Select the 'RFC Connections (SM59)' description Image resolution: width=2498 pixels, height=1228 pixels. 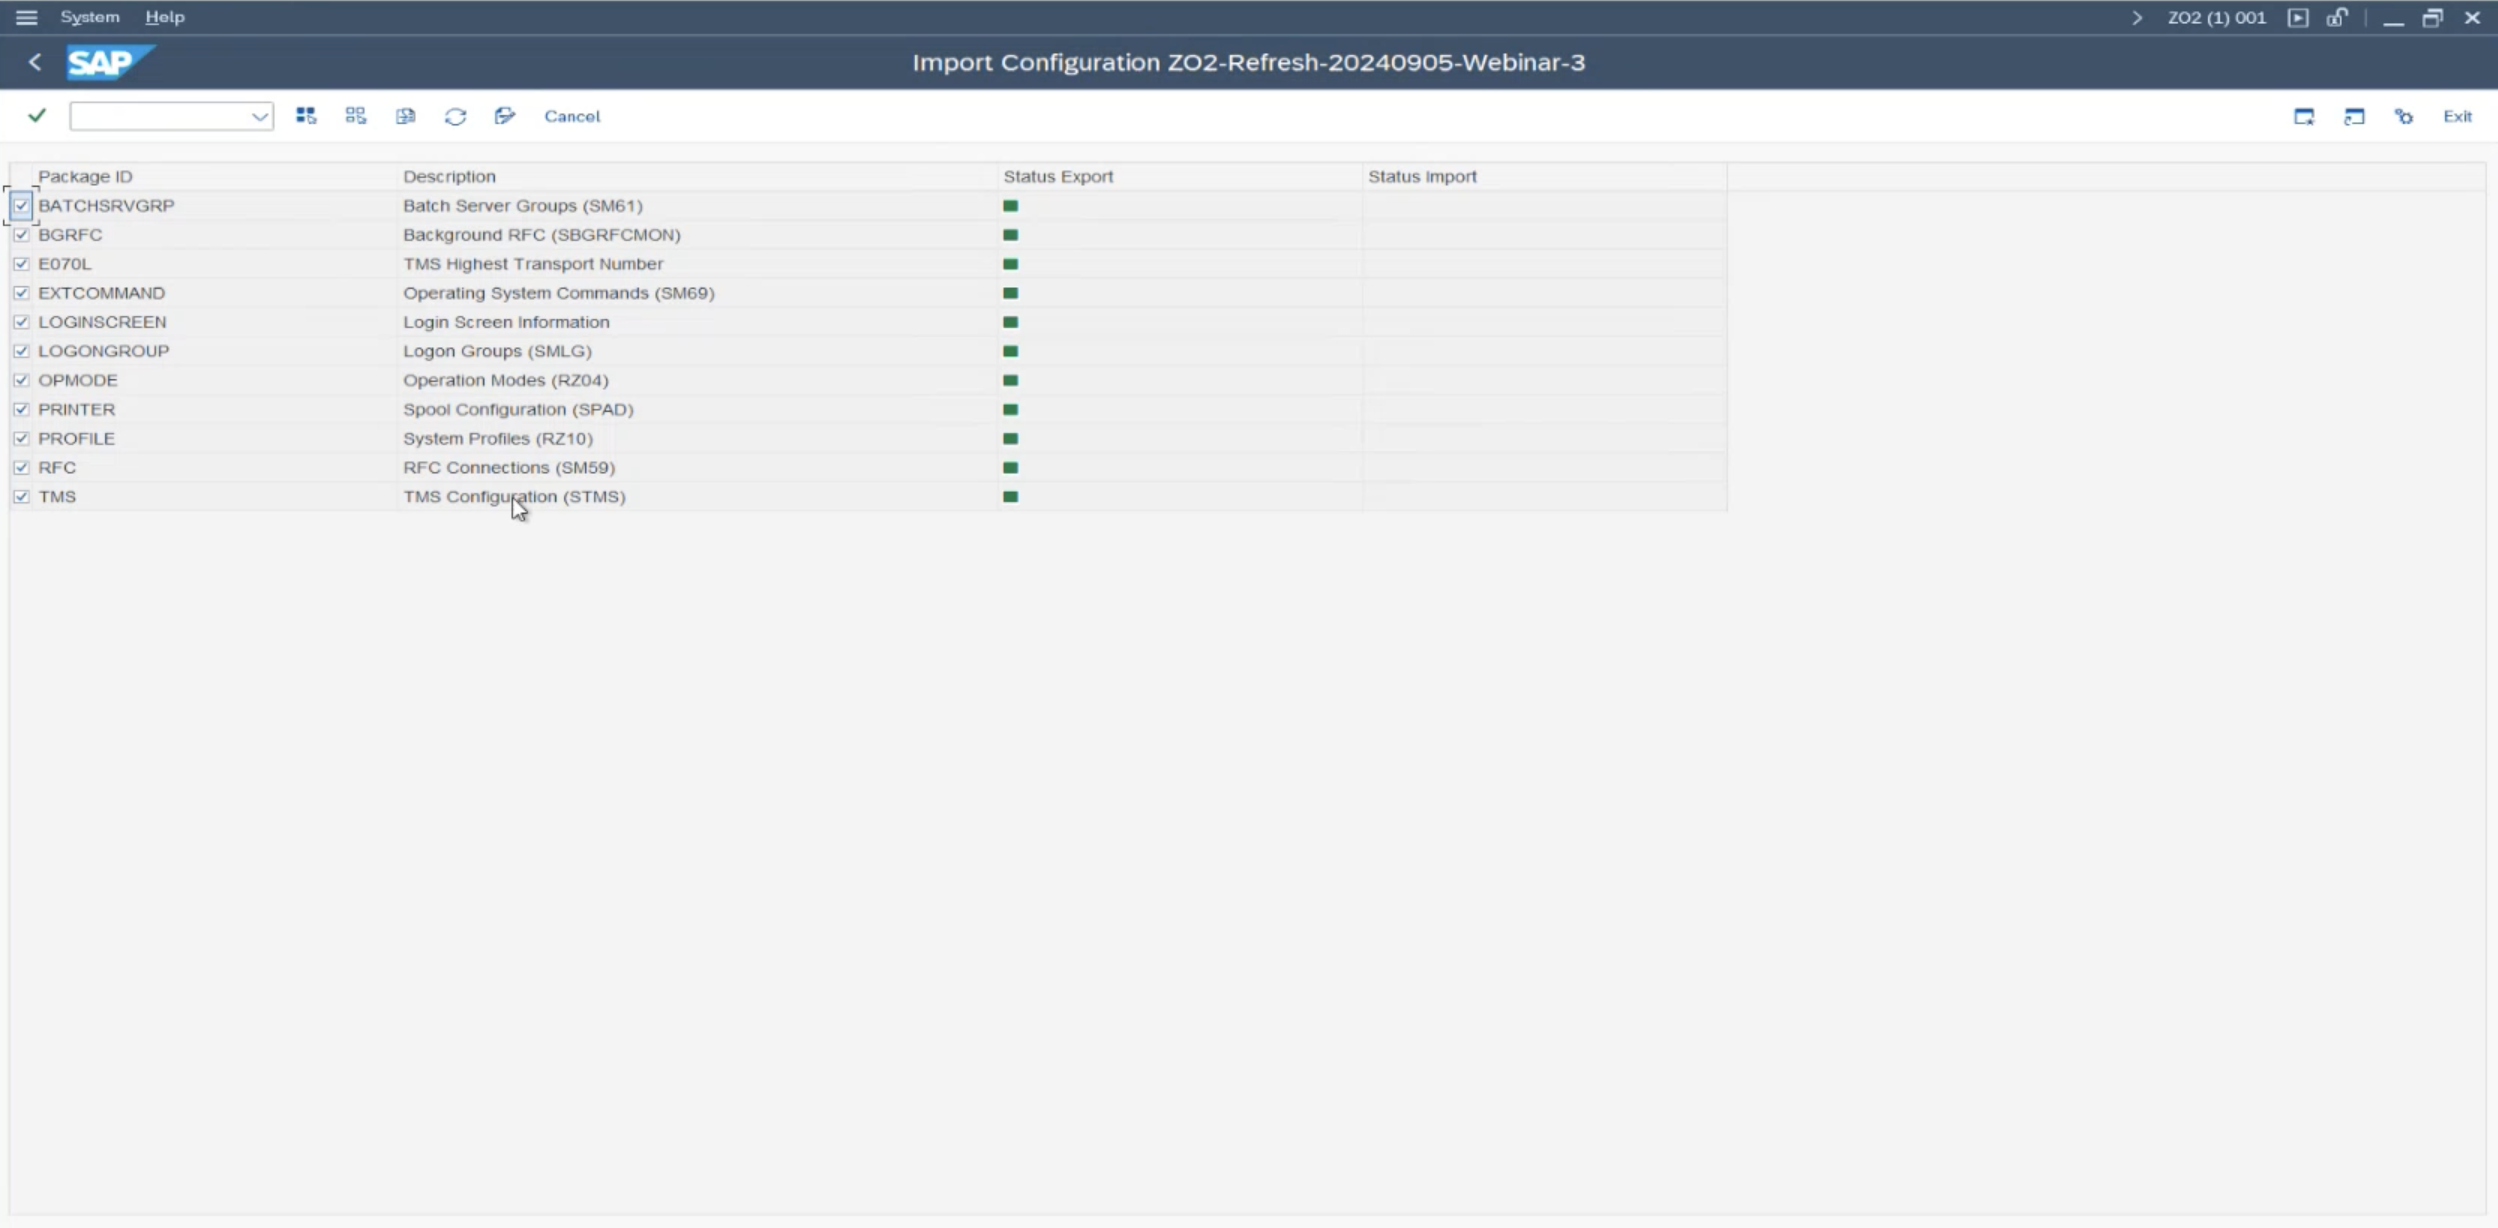coord(509,466)
